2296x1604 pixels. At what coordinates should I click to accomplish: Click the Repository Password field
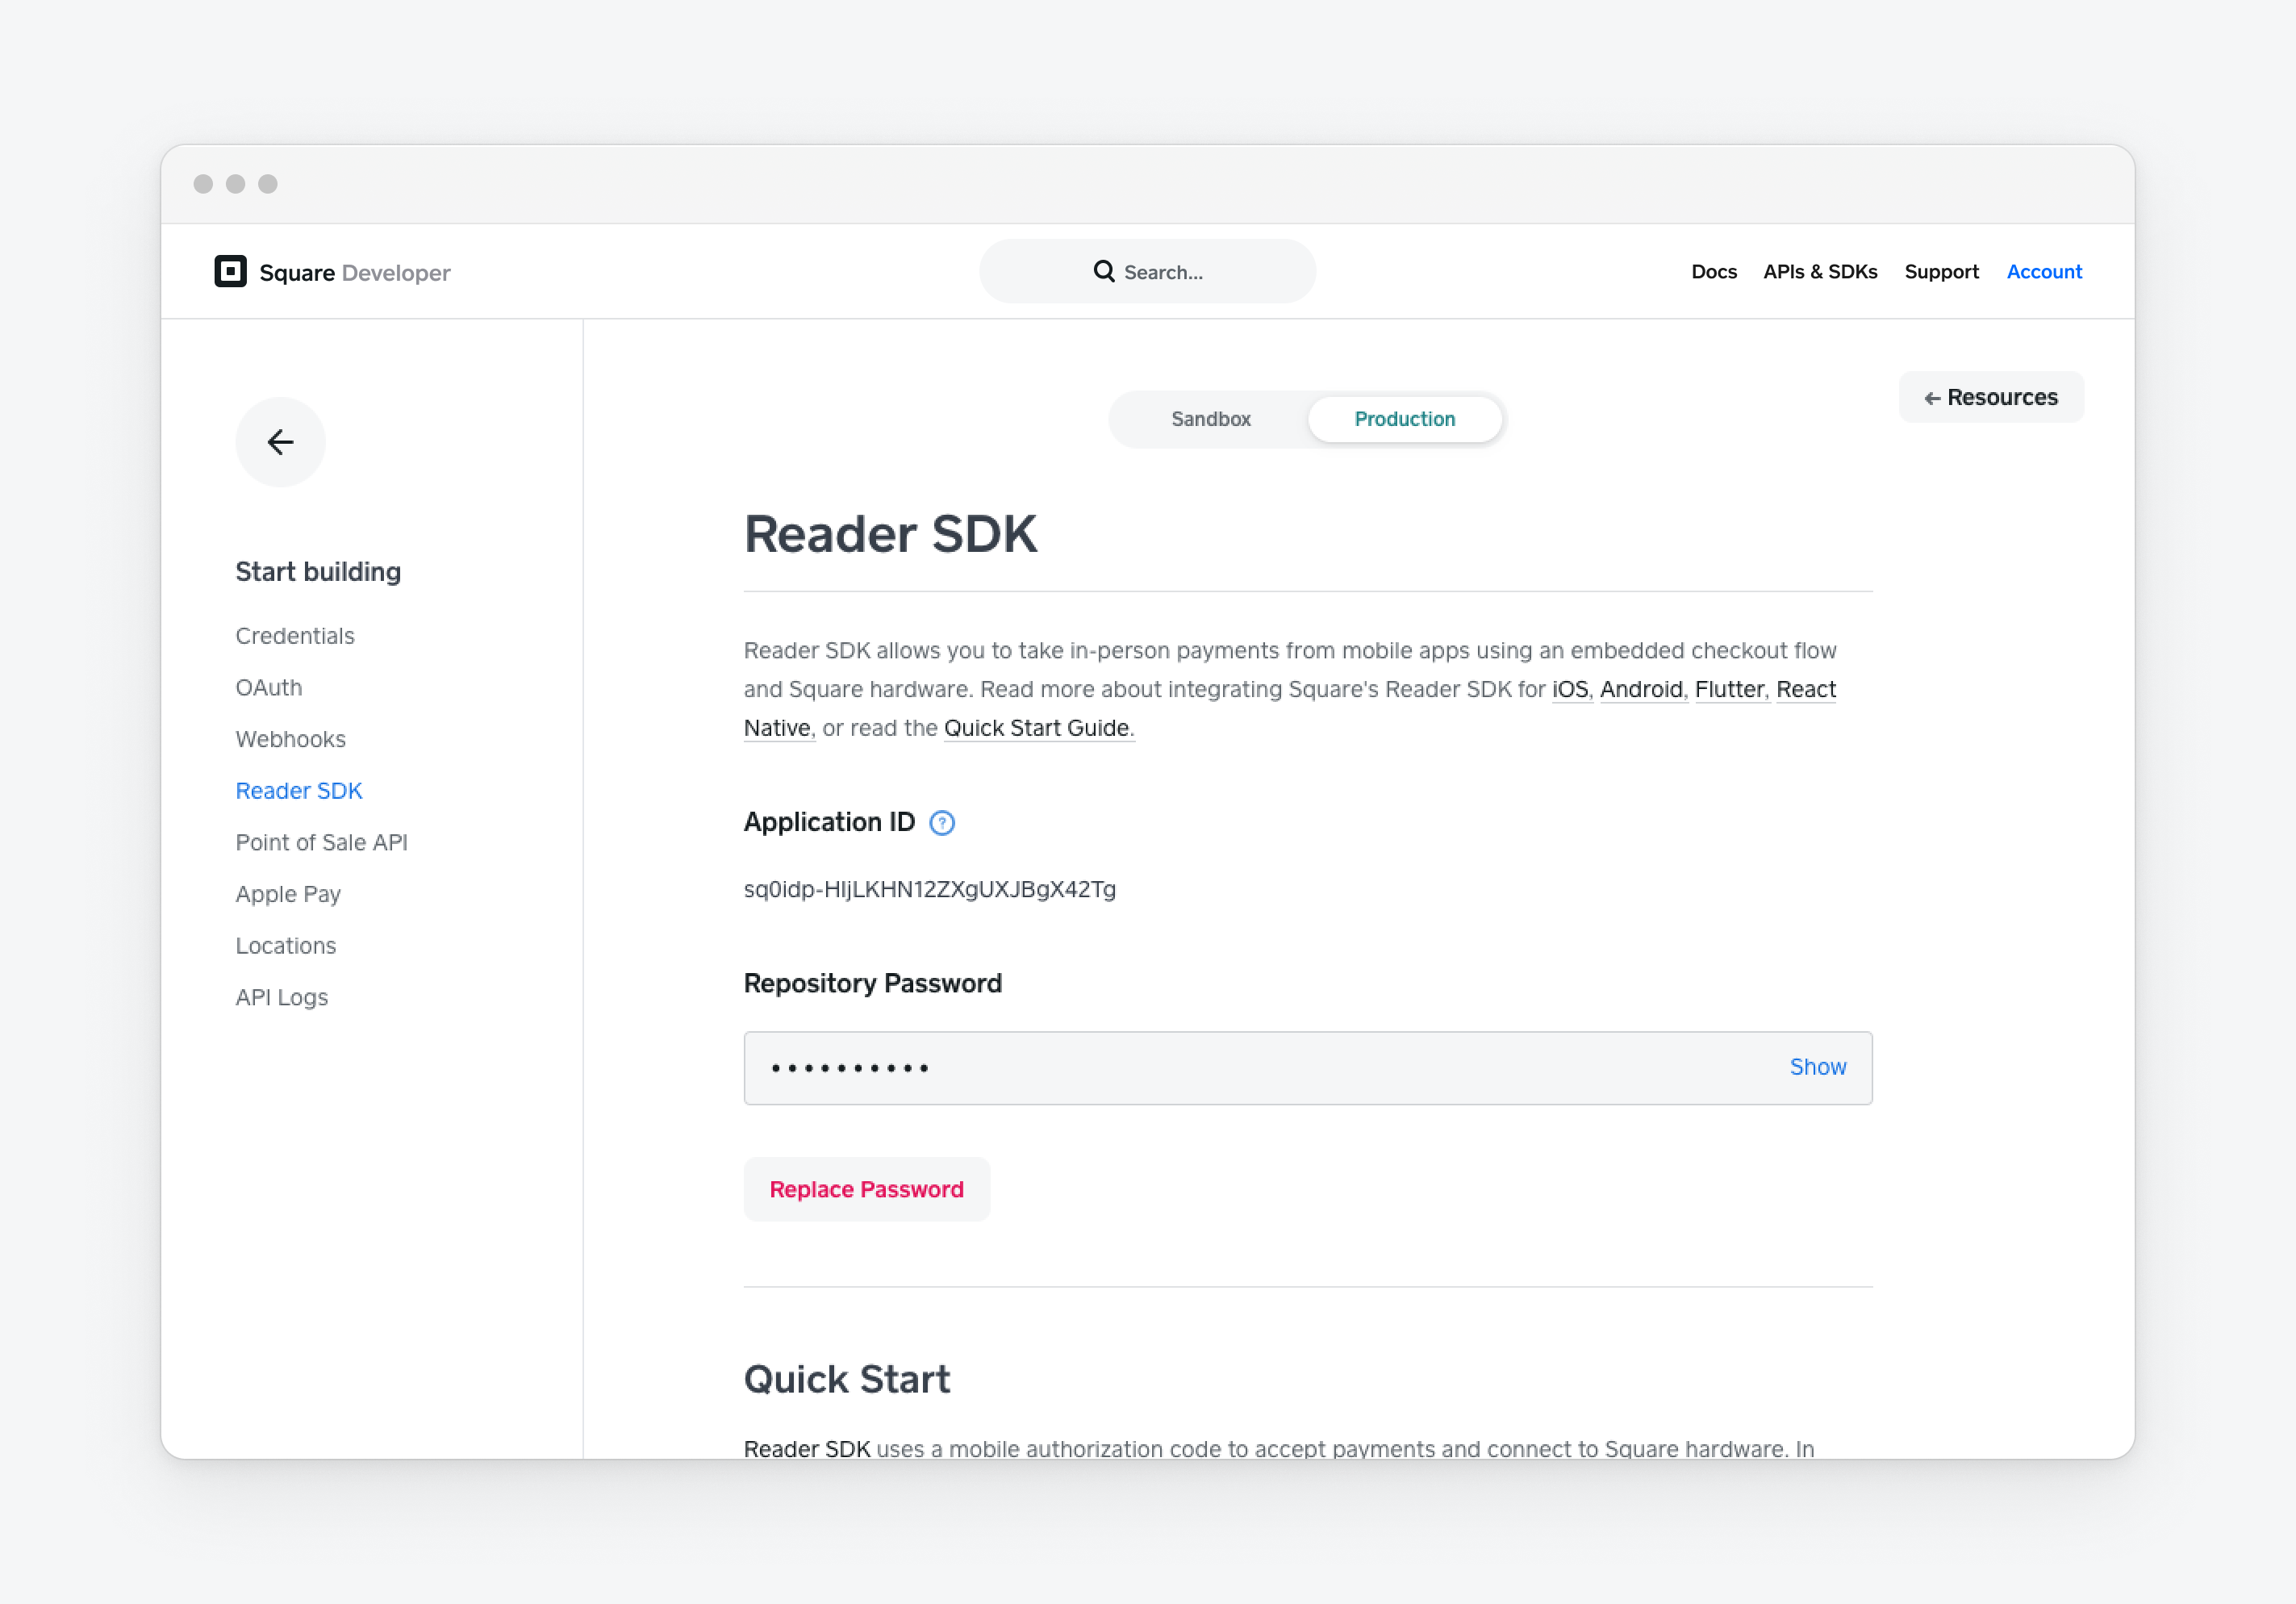[1250, 1067]
